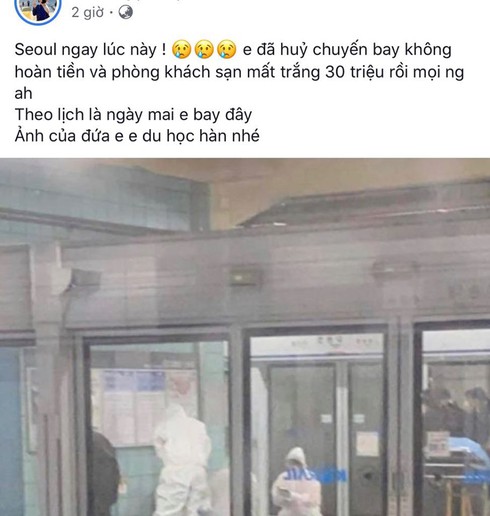Click the middle crying emoji

coord(204,50)
